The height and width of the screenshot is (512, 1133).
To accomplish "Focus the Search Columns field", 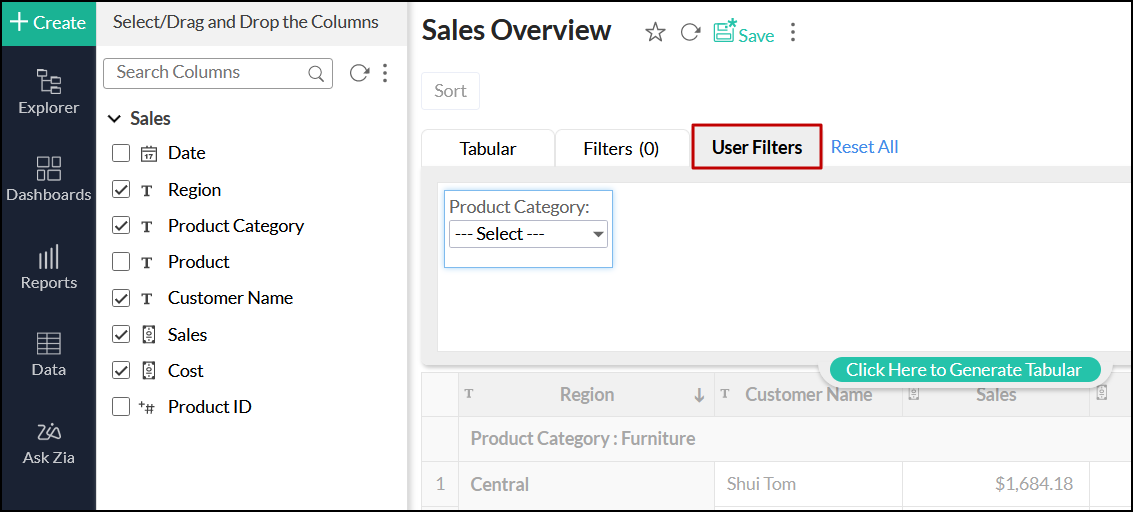I will coord(210,73).
